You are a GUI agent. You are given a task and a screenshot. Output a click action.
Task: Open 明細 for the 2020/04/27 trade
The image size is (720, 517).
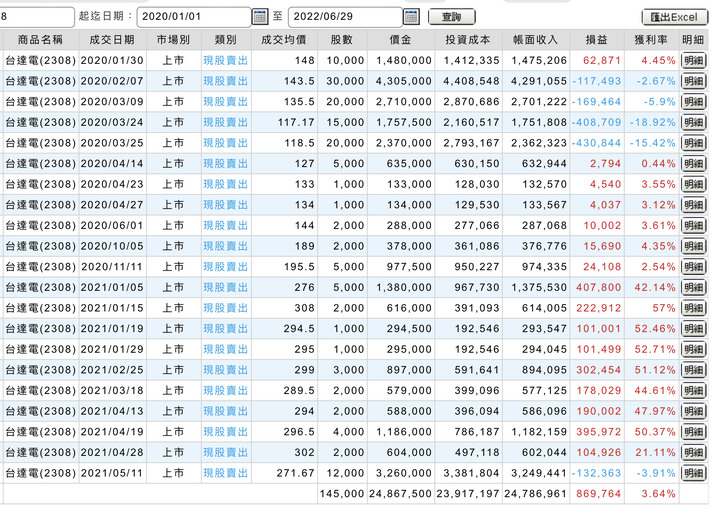click(x=693, y=205)
